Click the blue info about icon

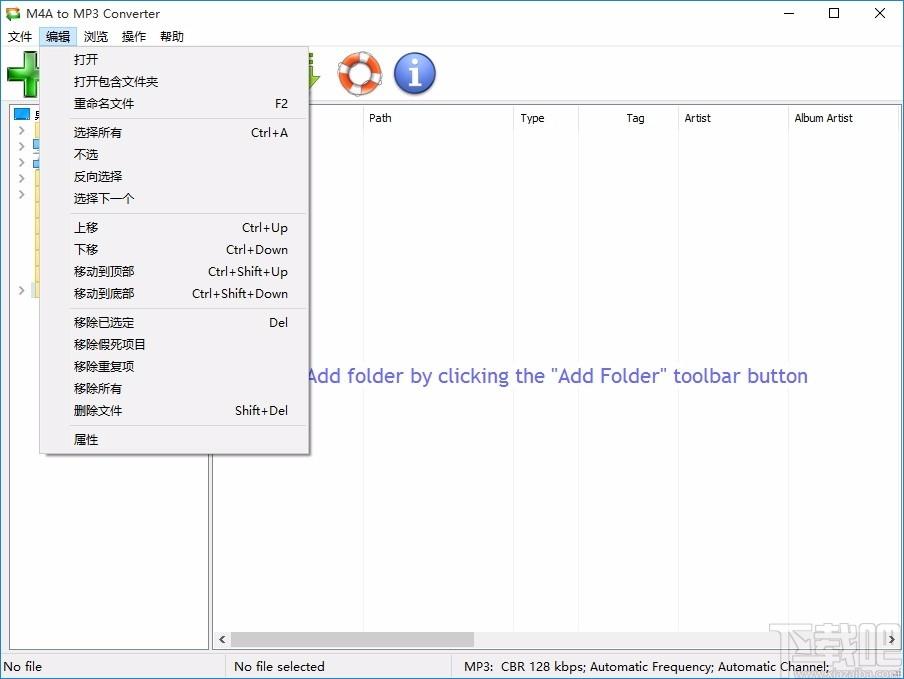pos(415,74)
